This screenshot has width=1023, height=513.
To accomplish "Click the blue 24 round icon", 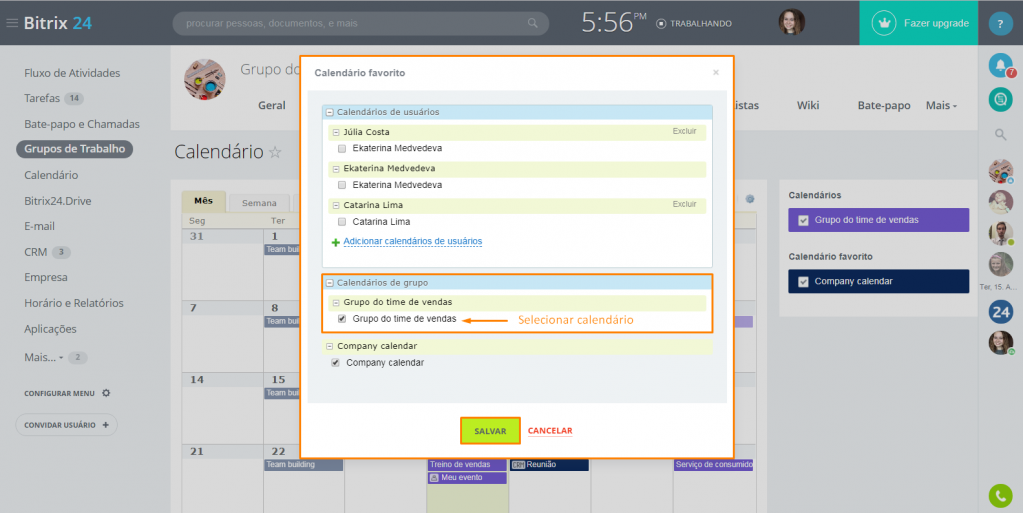I will [1000, 312].
